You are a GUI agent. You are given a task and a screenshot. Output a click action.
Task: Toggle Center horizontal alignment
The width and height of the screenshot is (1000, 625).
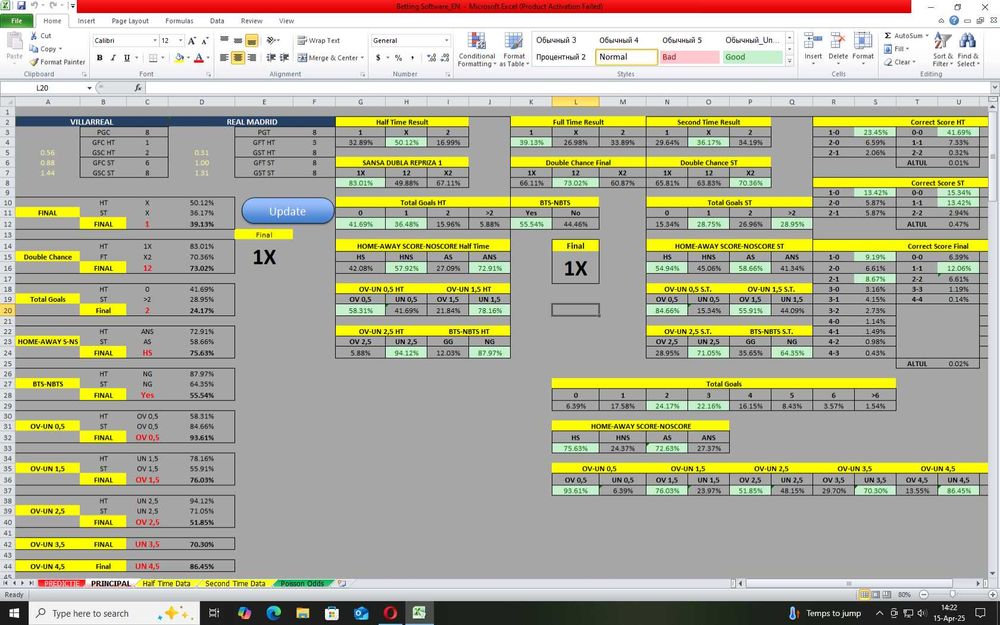click(238, 57)
